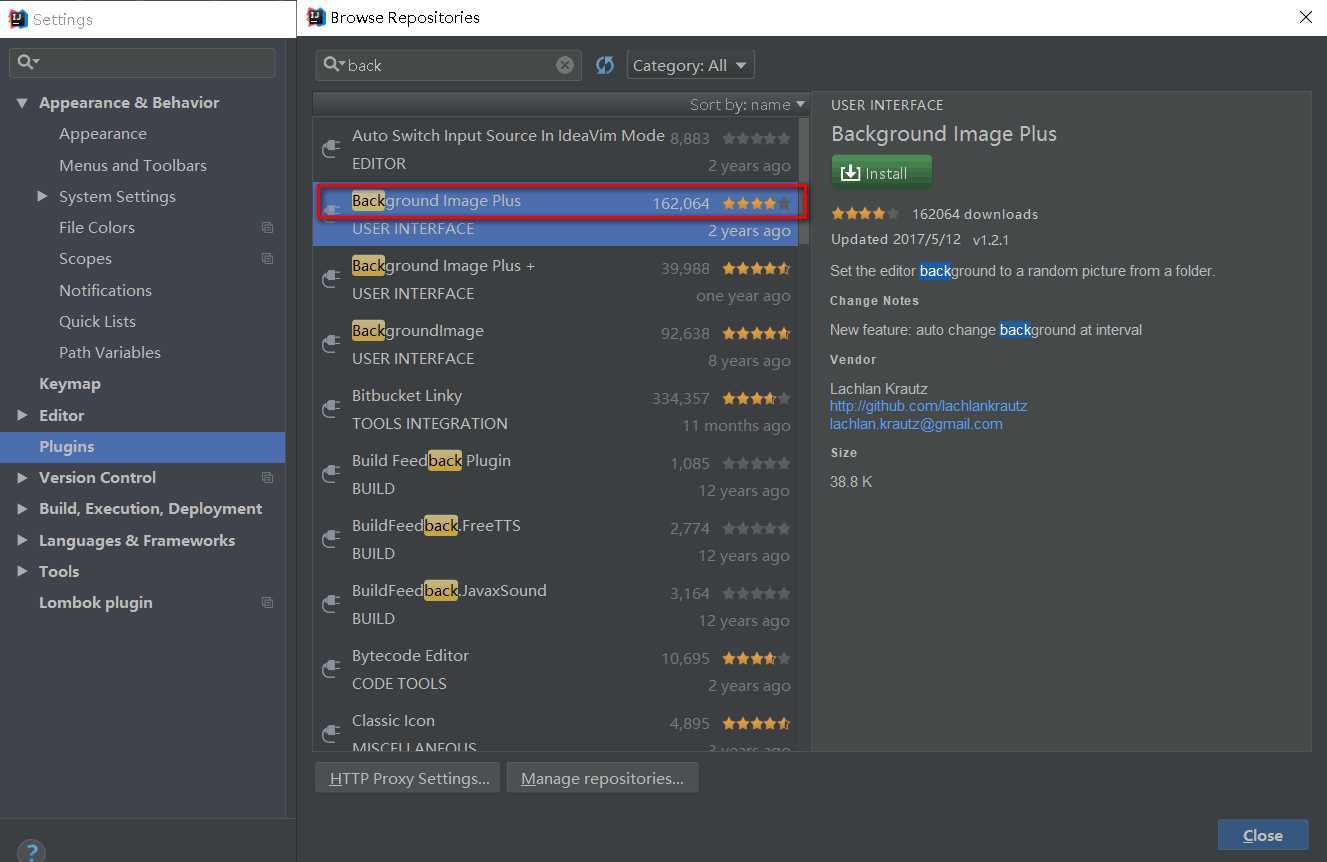Click the IntelliJ logo in Settings title bar
Viewport: 1327px width, 862px height.
point(18,19)
